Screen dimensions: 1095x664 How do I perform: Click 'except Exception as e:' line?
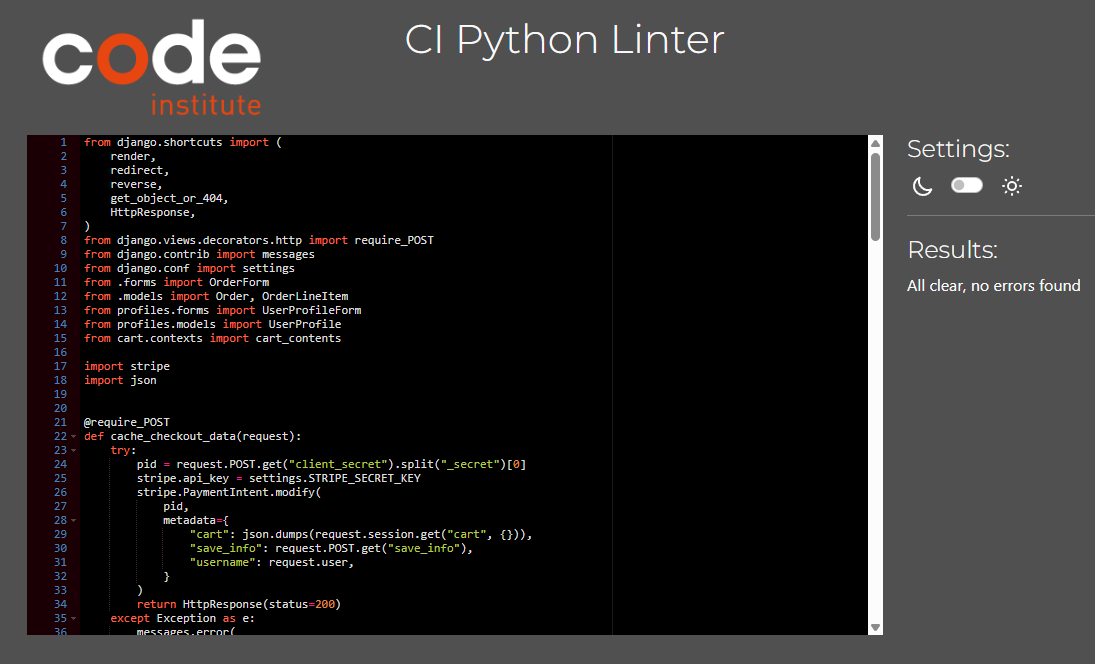[x=182, y=617]
